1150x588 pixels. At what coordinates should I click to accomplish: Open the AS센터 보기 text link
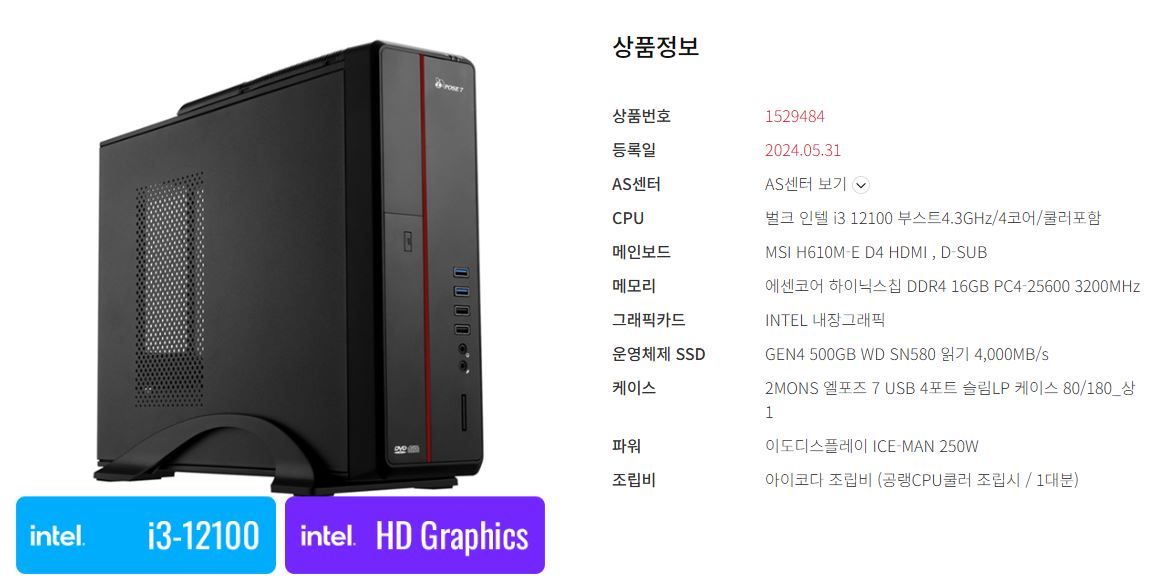pos(805,184)
